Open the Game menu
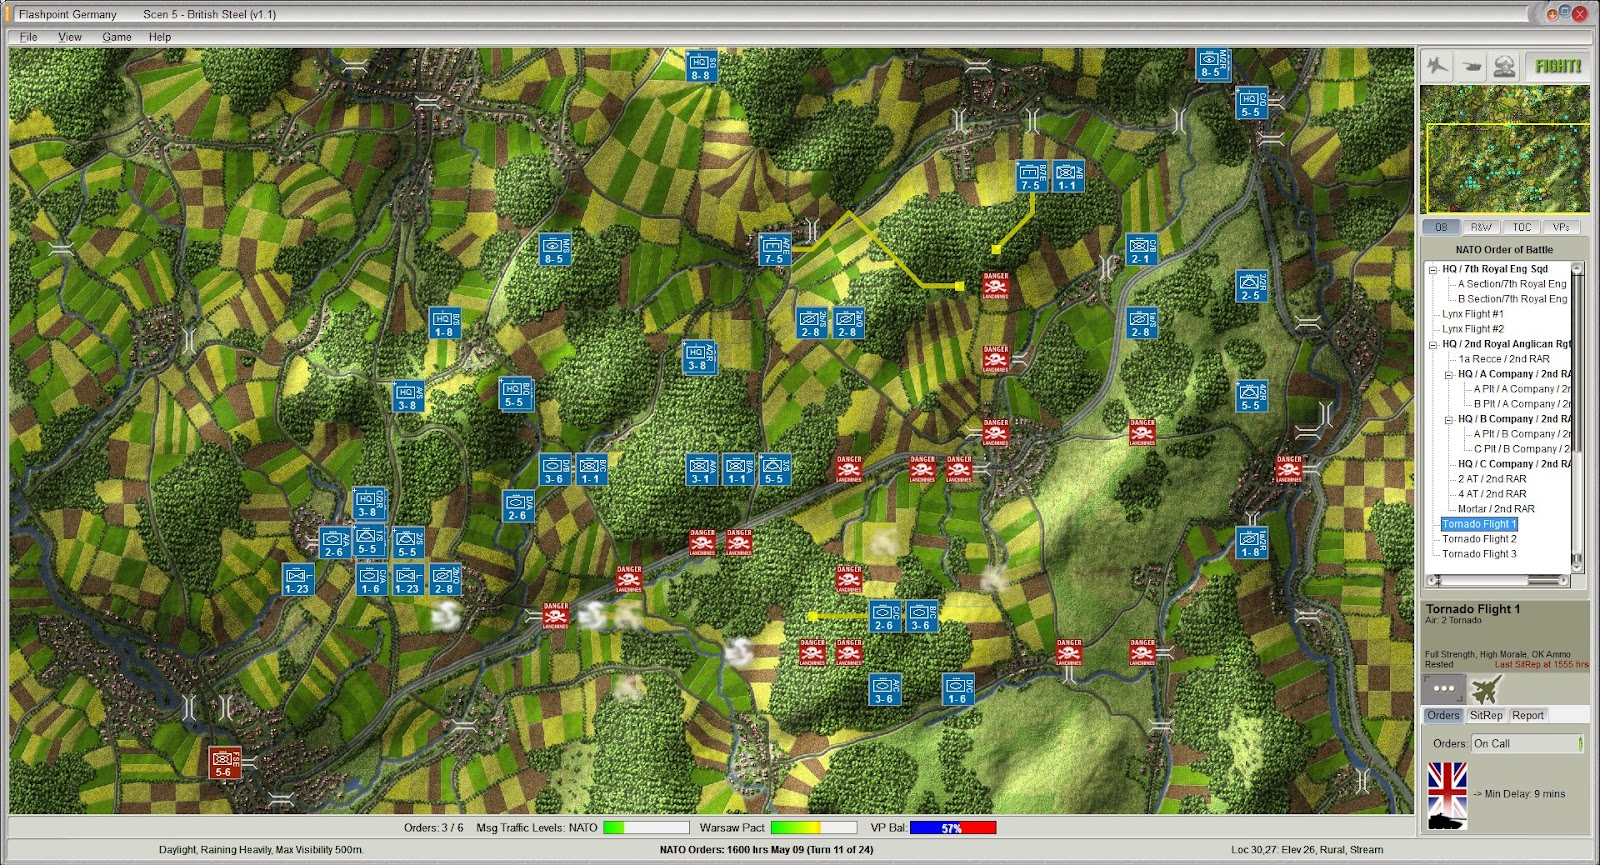This screenshot has width=1600, height=865. click(117, 37)
